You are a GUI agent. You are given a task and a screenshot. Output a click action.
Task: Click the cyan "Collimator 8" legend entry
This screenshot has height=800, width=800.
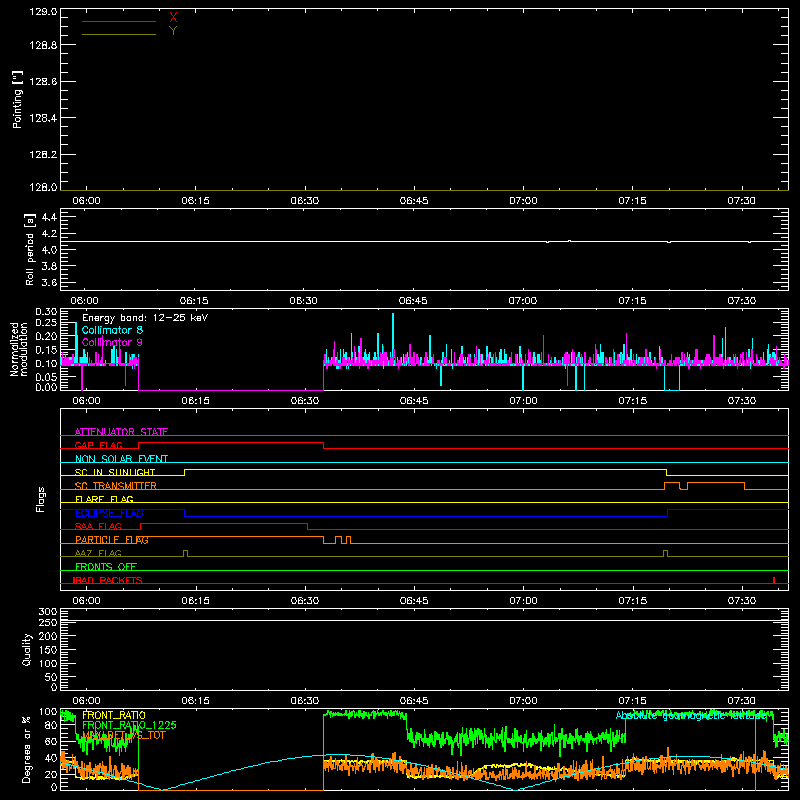coord(112,330)
